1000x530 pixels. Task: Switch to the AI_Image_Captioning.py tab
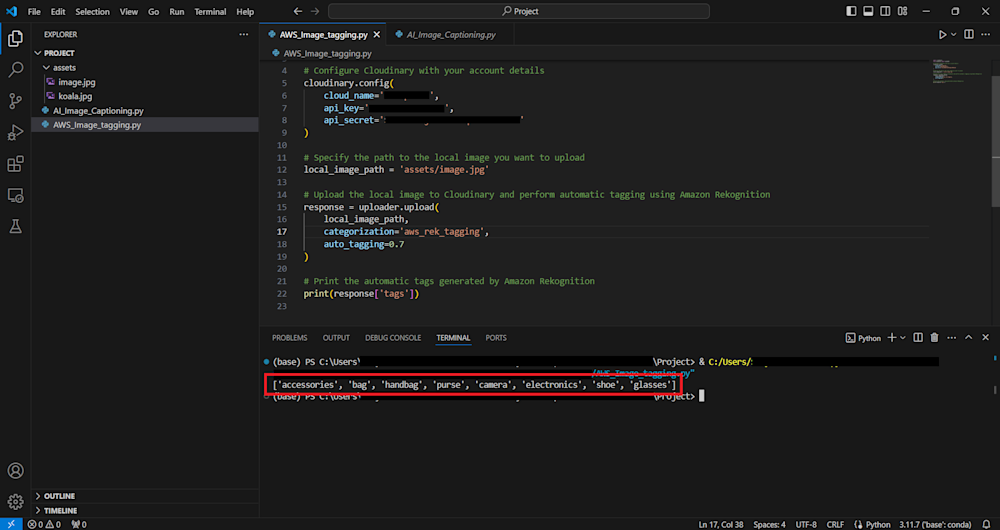[450, 34]
